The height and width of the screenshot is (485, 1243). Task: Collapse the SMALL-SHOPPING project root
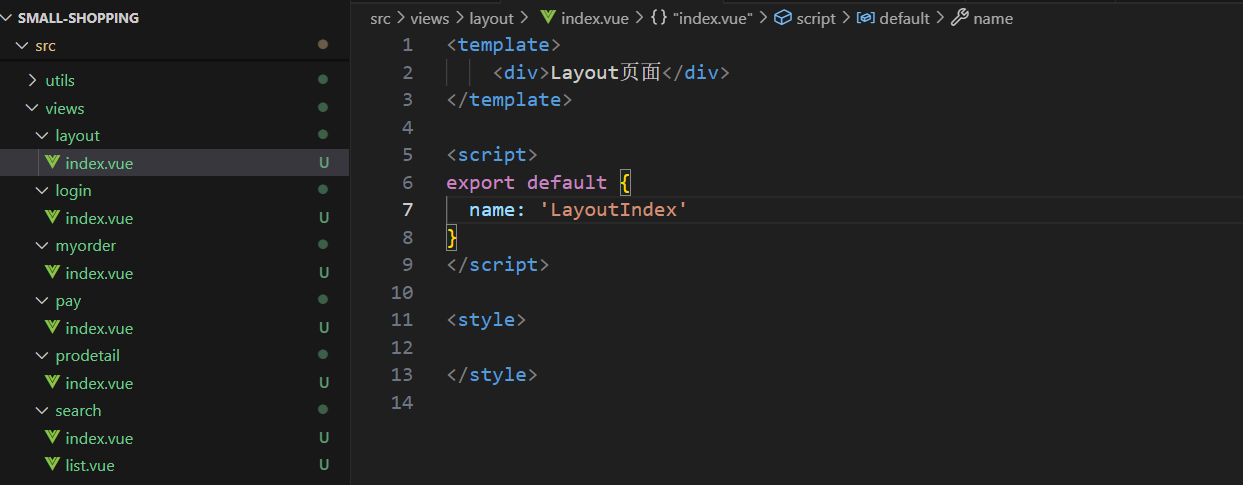tap(8, 18)
